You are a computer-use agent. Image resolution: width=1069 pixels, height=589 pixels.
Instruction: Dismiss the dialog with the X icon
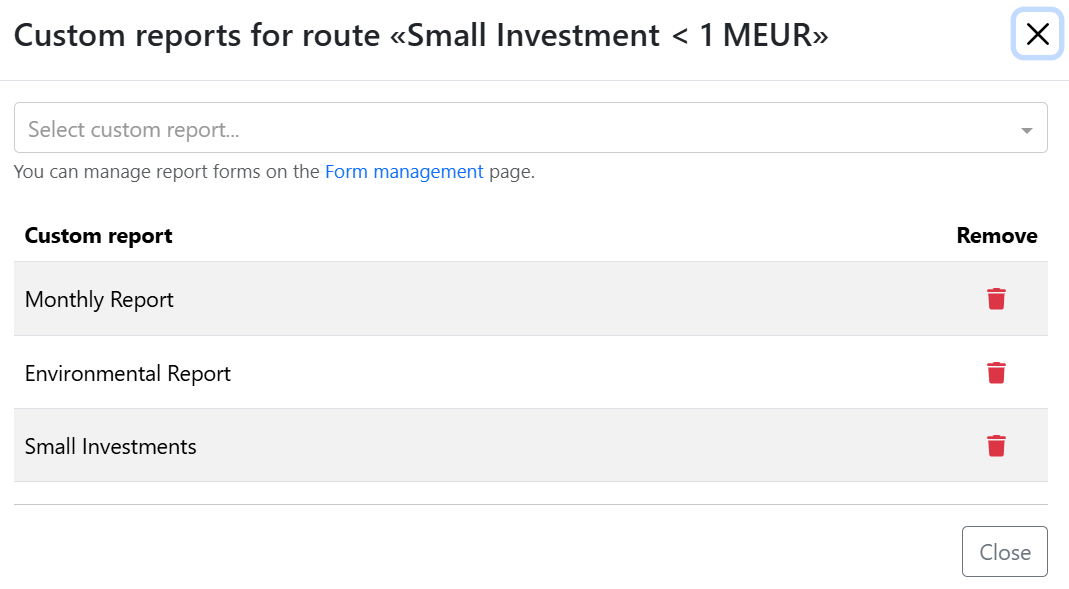point(1037,33)
